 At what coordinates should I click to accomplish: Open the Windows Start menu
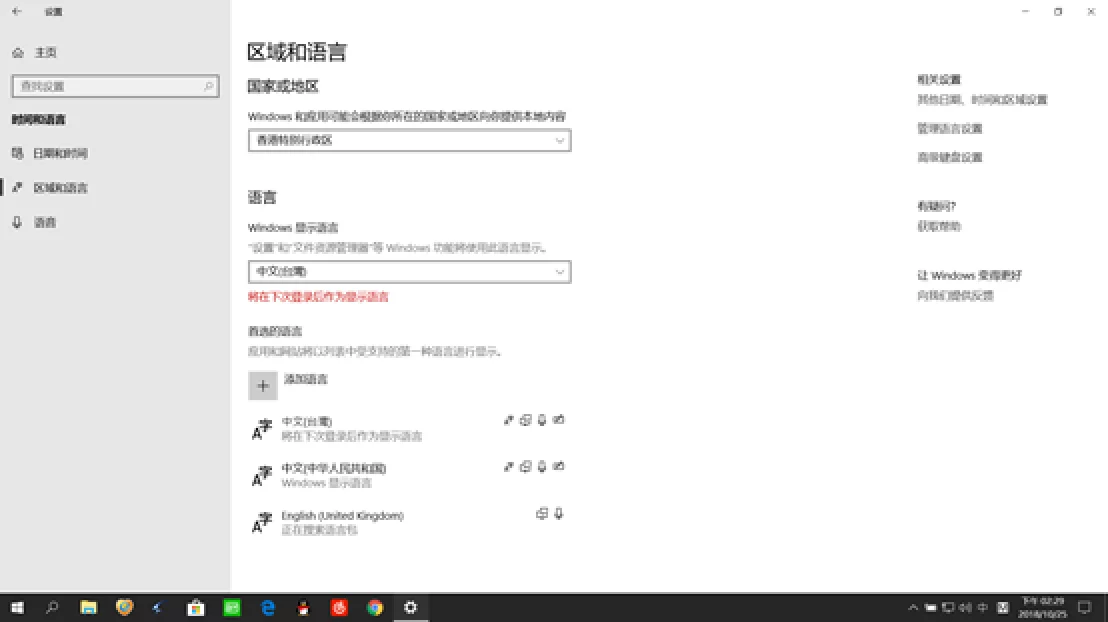17,607
